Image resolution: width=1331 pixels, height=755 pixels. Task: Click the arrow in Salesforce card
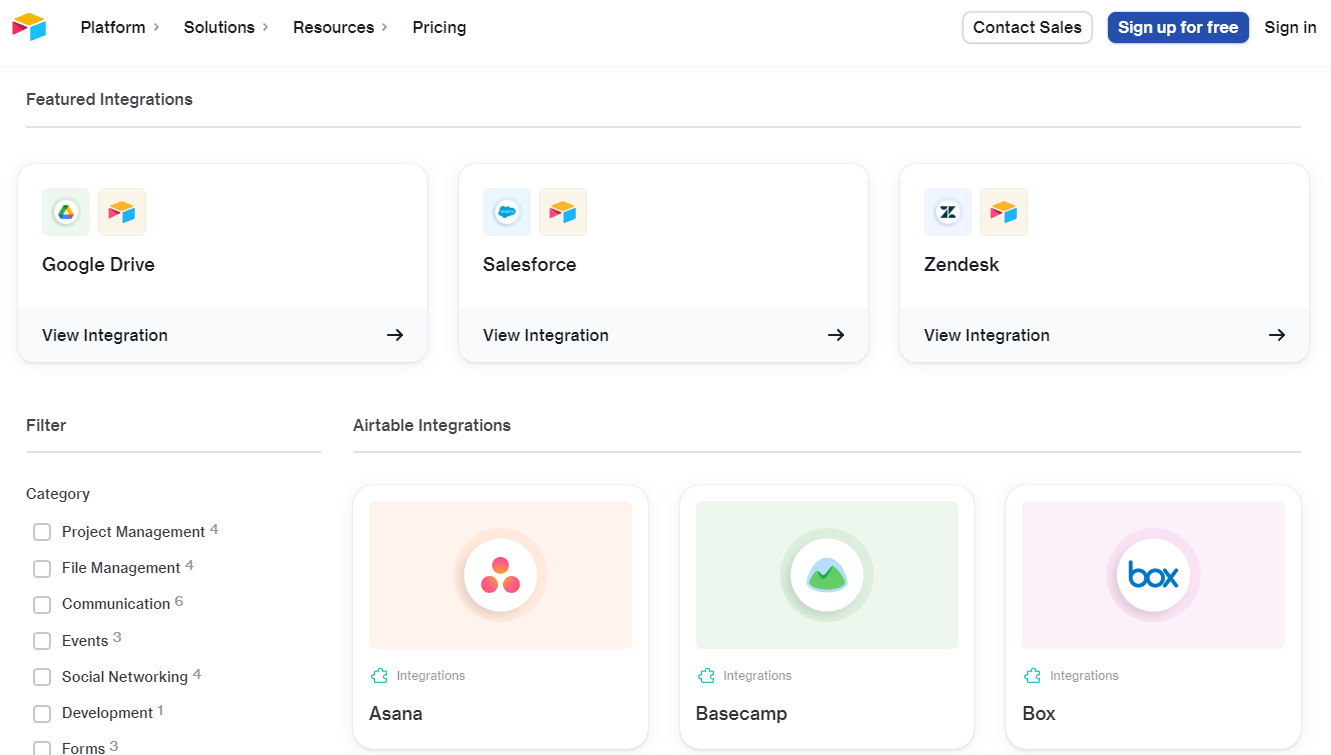pyautogui.click(x=836, y=335)
